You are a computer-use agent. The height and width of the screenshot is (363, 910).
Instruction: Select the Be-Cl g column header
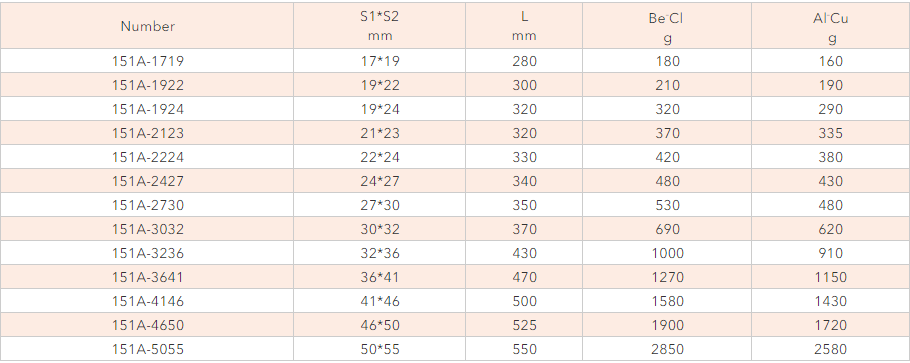coord(667,26)
